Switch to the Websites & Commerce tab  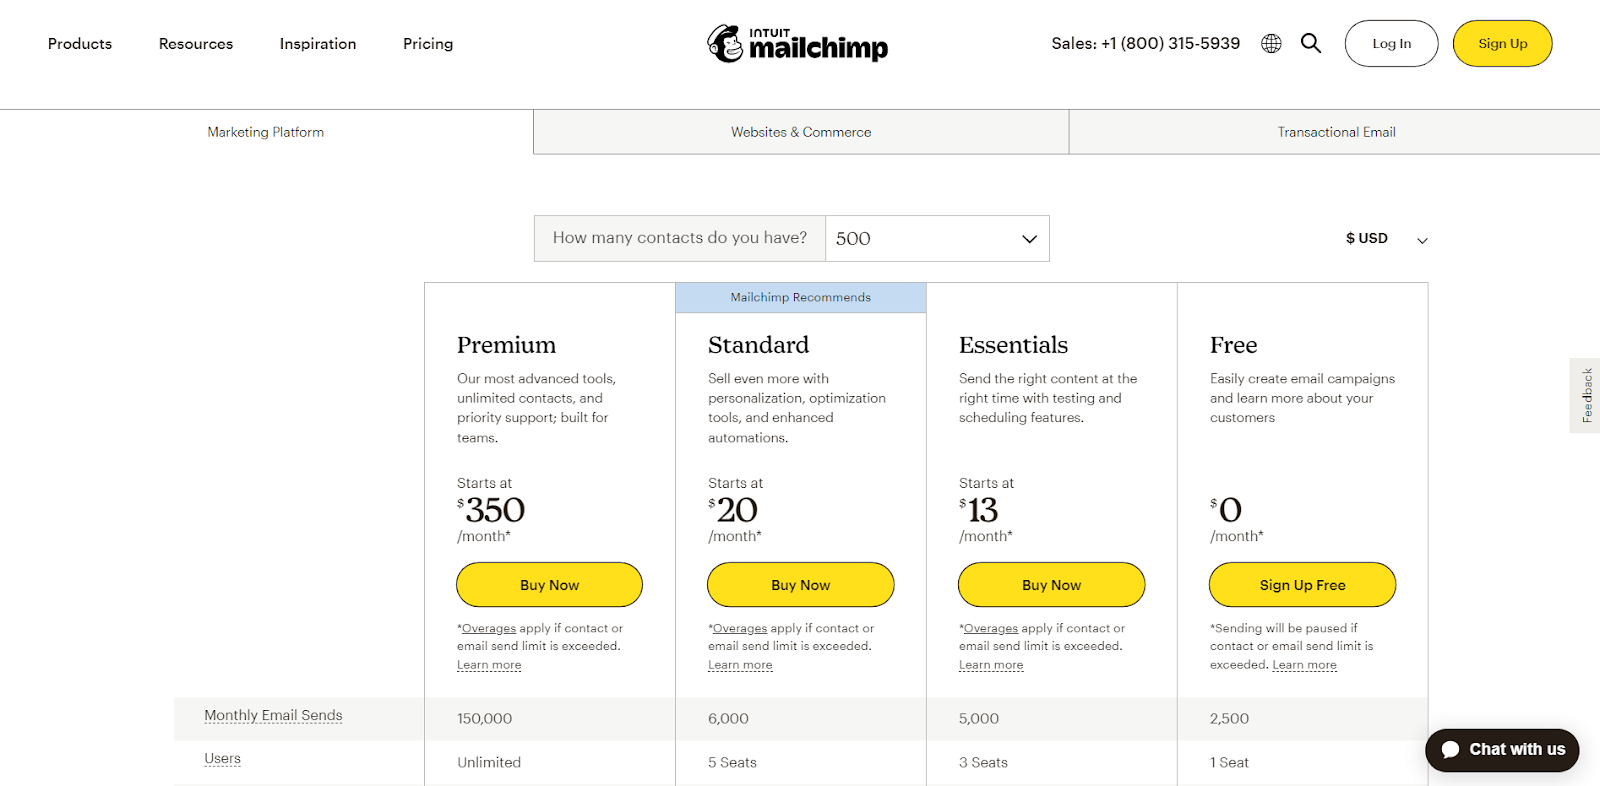pyautogui.click(x=801, y=132)
